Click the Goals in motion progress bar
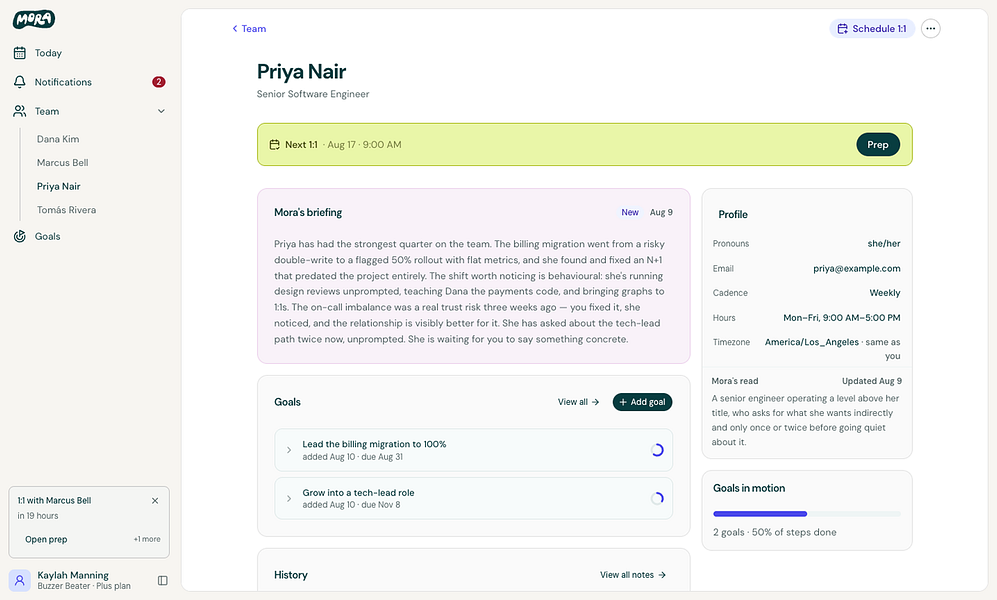This screenshot has height=600, width=997. click(x=806, y=514)
